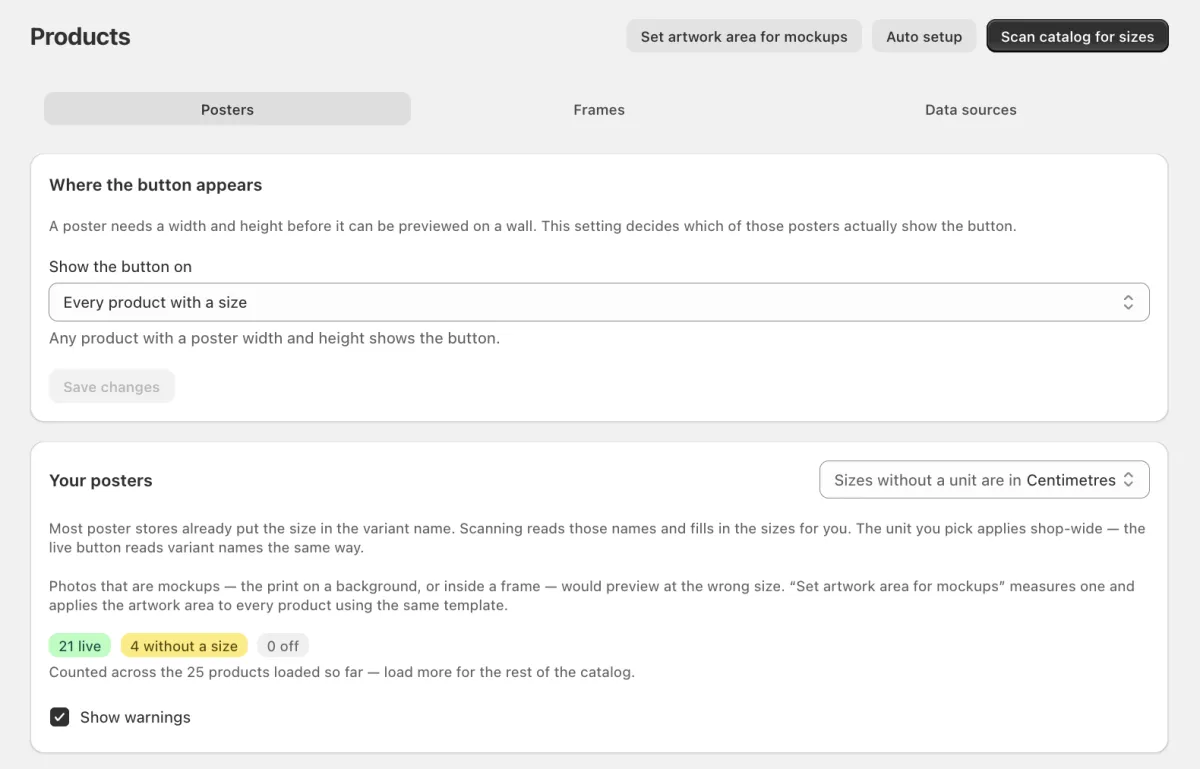Screen dimensions: 1200x769
Task: Open the Show the button on dropdown
Action: 599,302
